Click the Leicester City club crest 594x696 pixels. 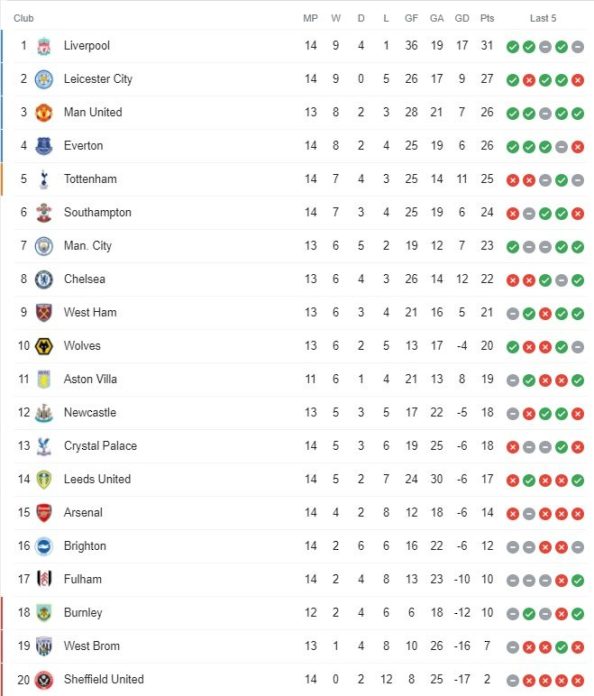pos(44,79)
